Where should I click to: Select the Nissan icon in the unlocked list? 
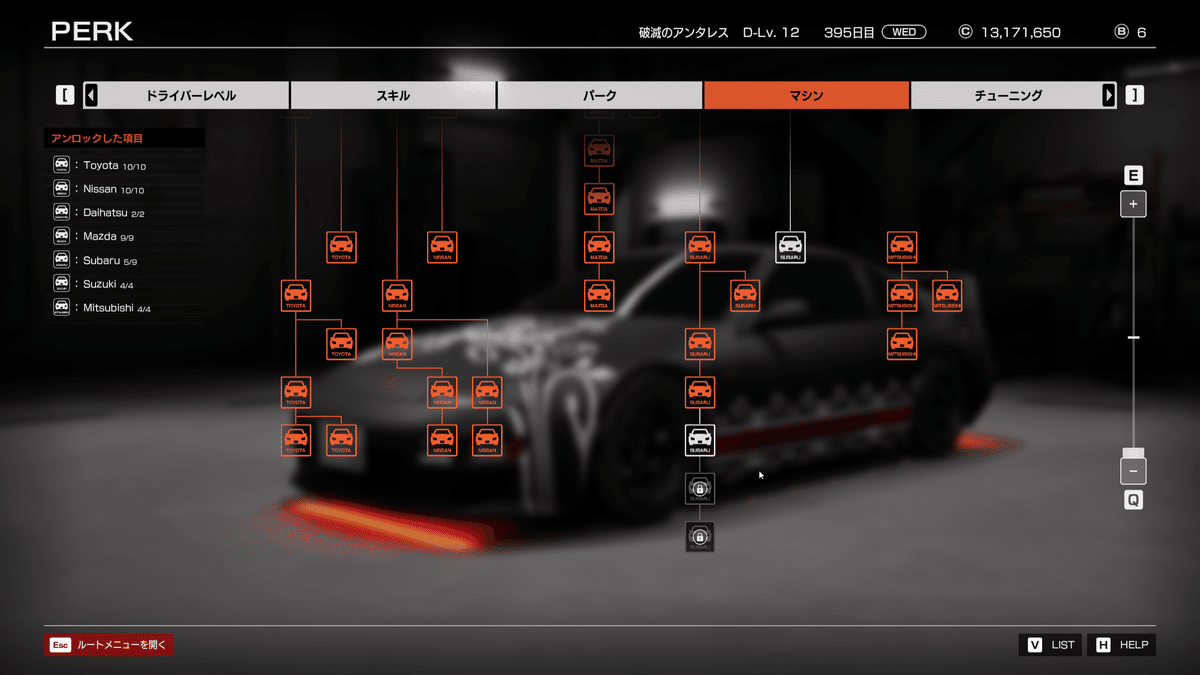(x=62, y=189)
